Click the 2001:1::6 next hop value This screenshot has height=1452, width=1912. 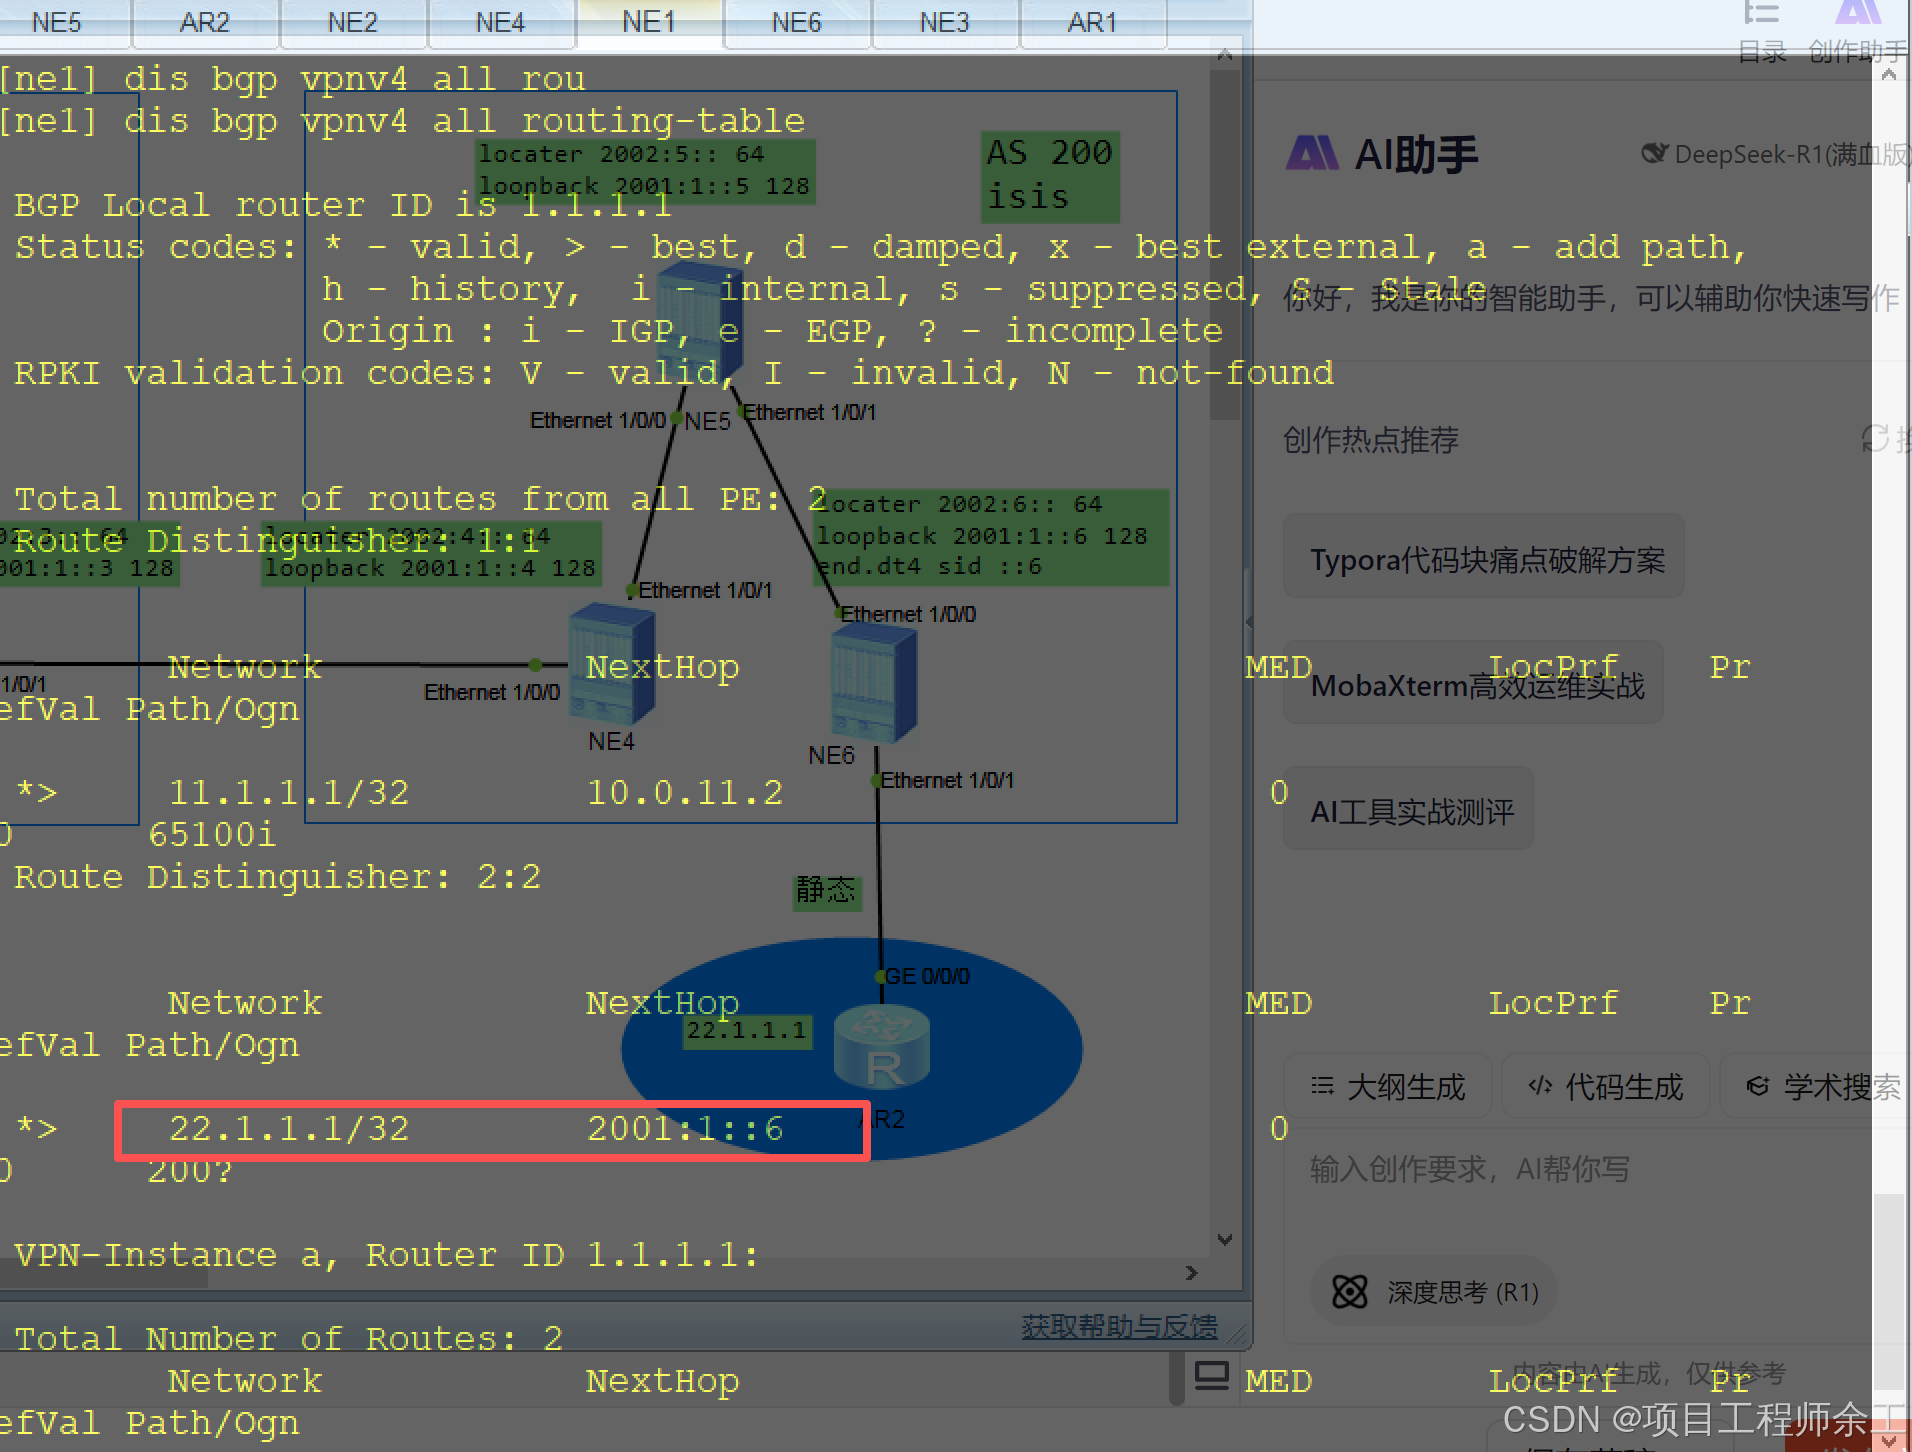[x=685, y=1128]
